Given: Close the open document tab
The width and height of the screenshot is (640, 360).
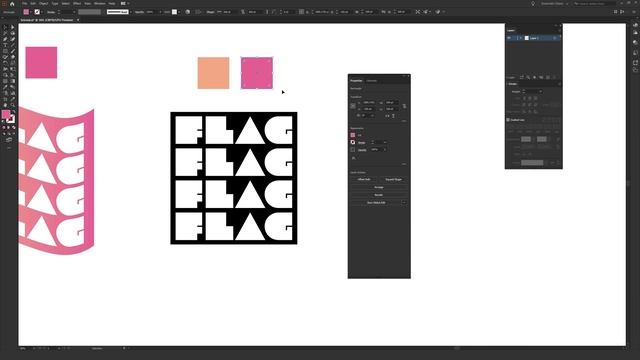Looking at the screenshot, I should pyautogui.click(x=78, y=20).
